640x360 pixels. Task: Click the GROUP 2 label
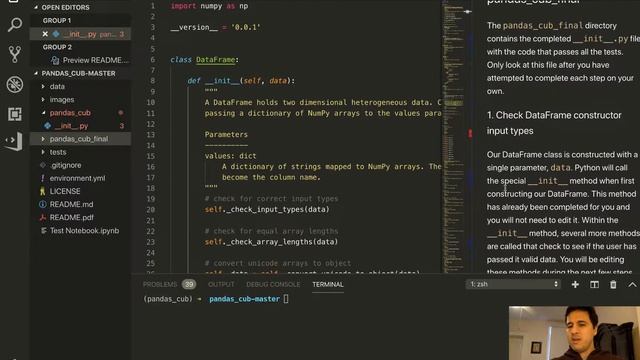pyautogui.click(x=57, y=47)
